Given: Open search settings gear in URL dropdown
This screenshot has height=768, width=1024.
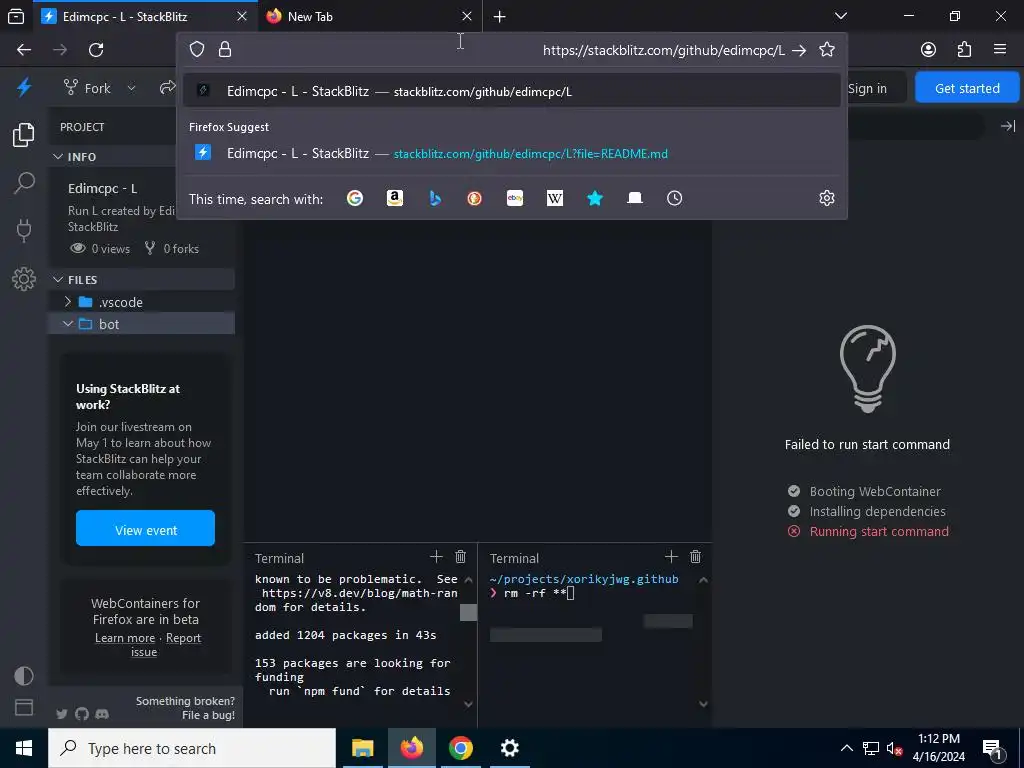Looking at the screenshot, I should [827, 198].
